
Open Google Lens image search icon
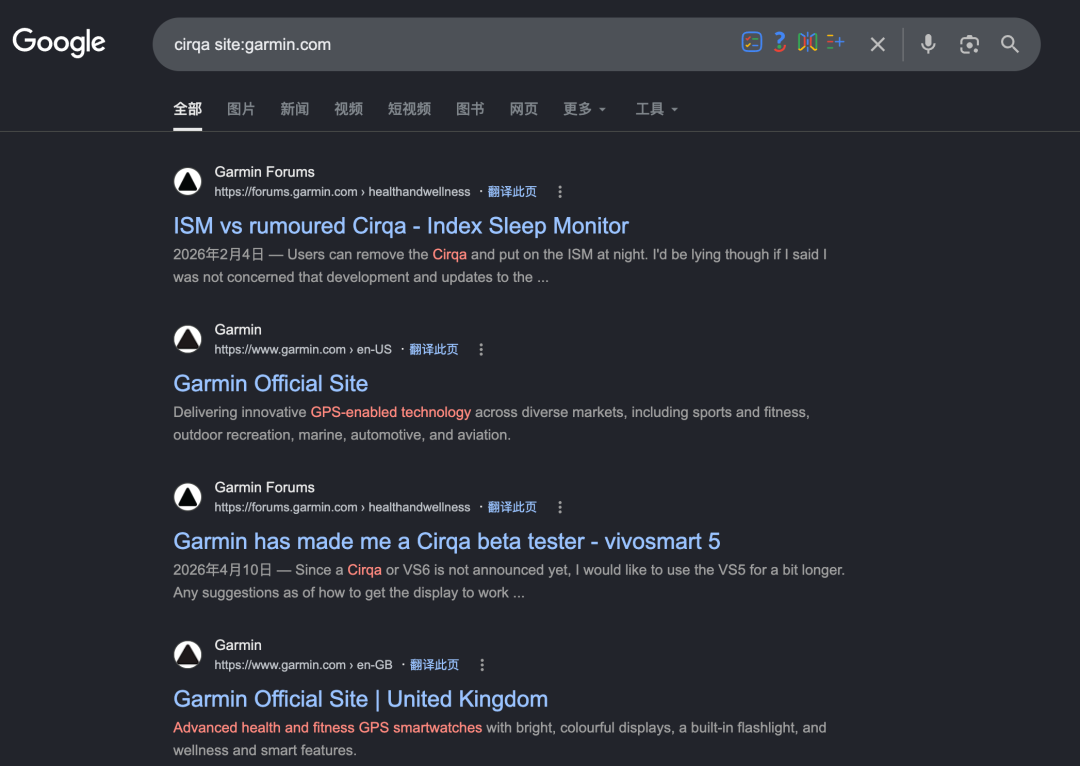coord(969,44)
